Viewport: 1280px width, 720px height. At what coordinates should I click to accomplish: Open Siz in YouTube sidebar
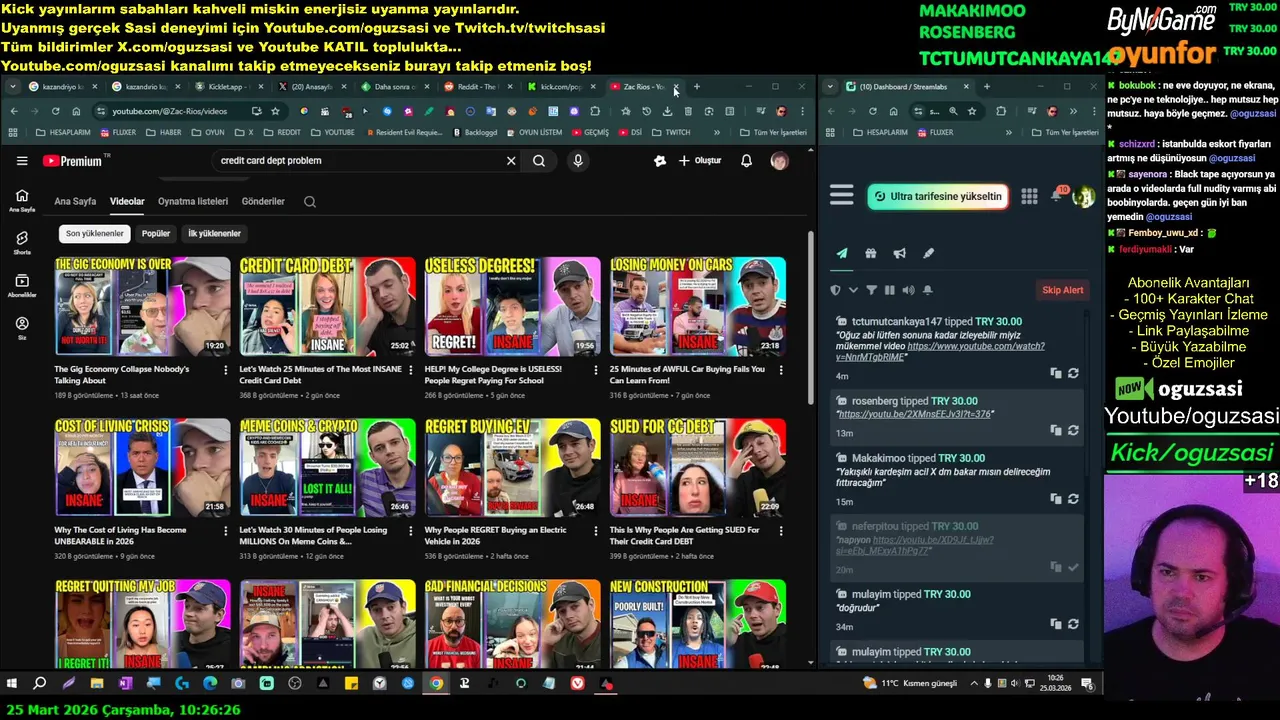22,329
